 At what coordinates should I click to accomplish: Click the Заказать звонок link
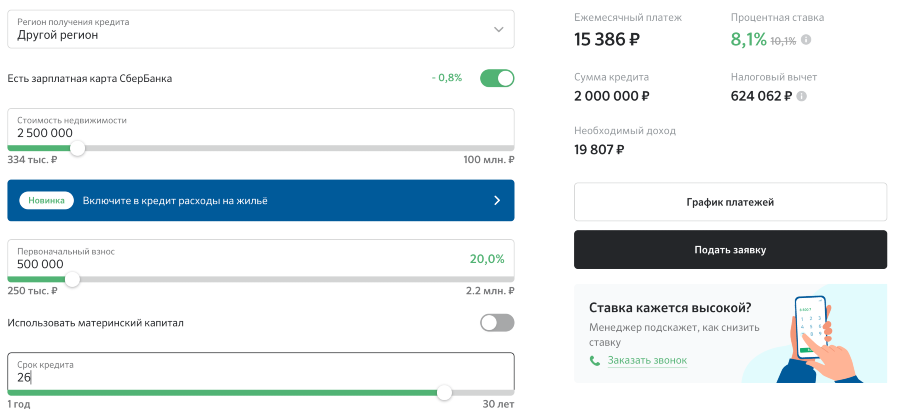click(x=647, y=361)
